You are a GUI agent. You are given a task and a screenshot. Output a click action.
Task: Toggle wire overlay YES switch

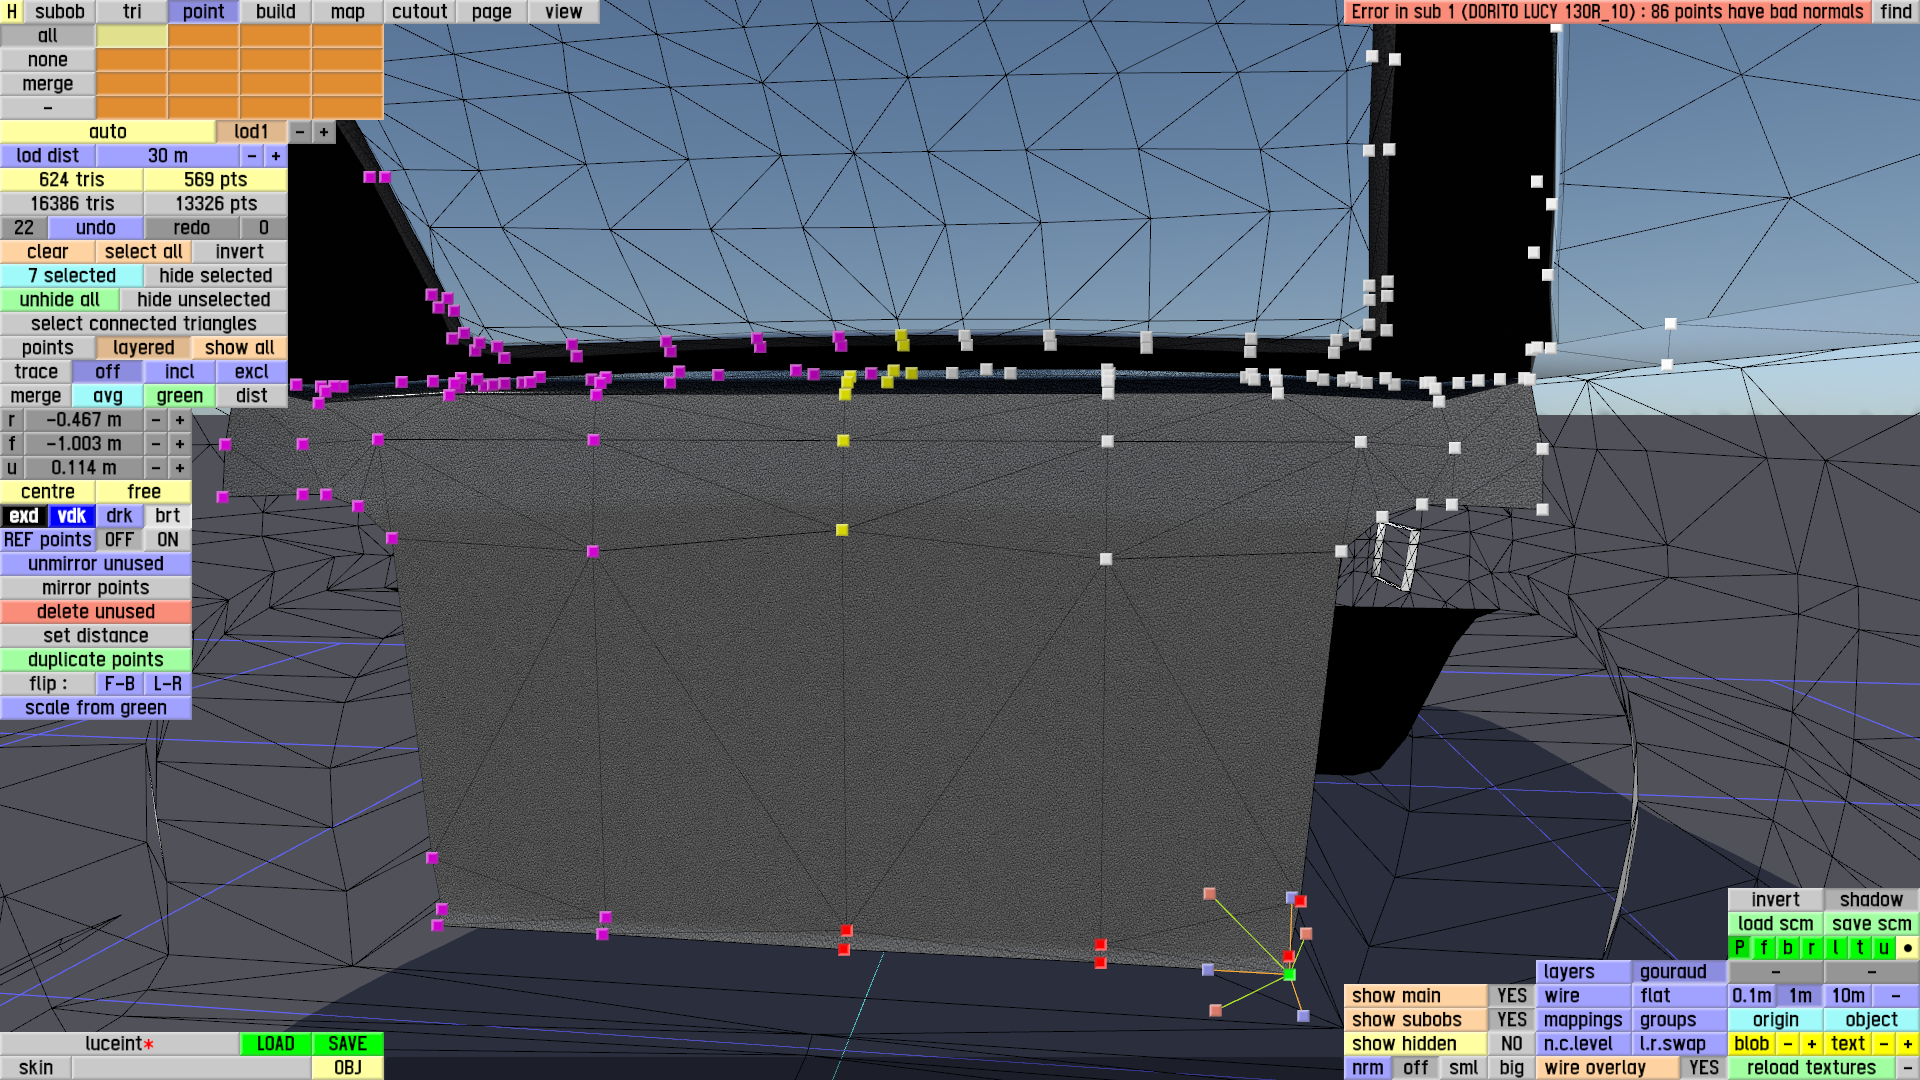(1703, 1068)
